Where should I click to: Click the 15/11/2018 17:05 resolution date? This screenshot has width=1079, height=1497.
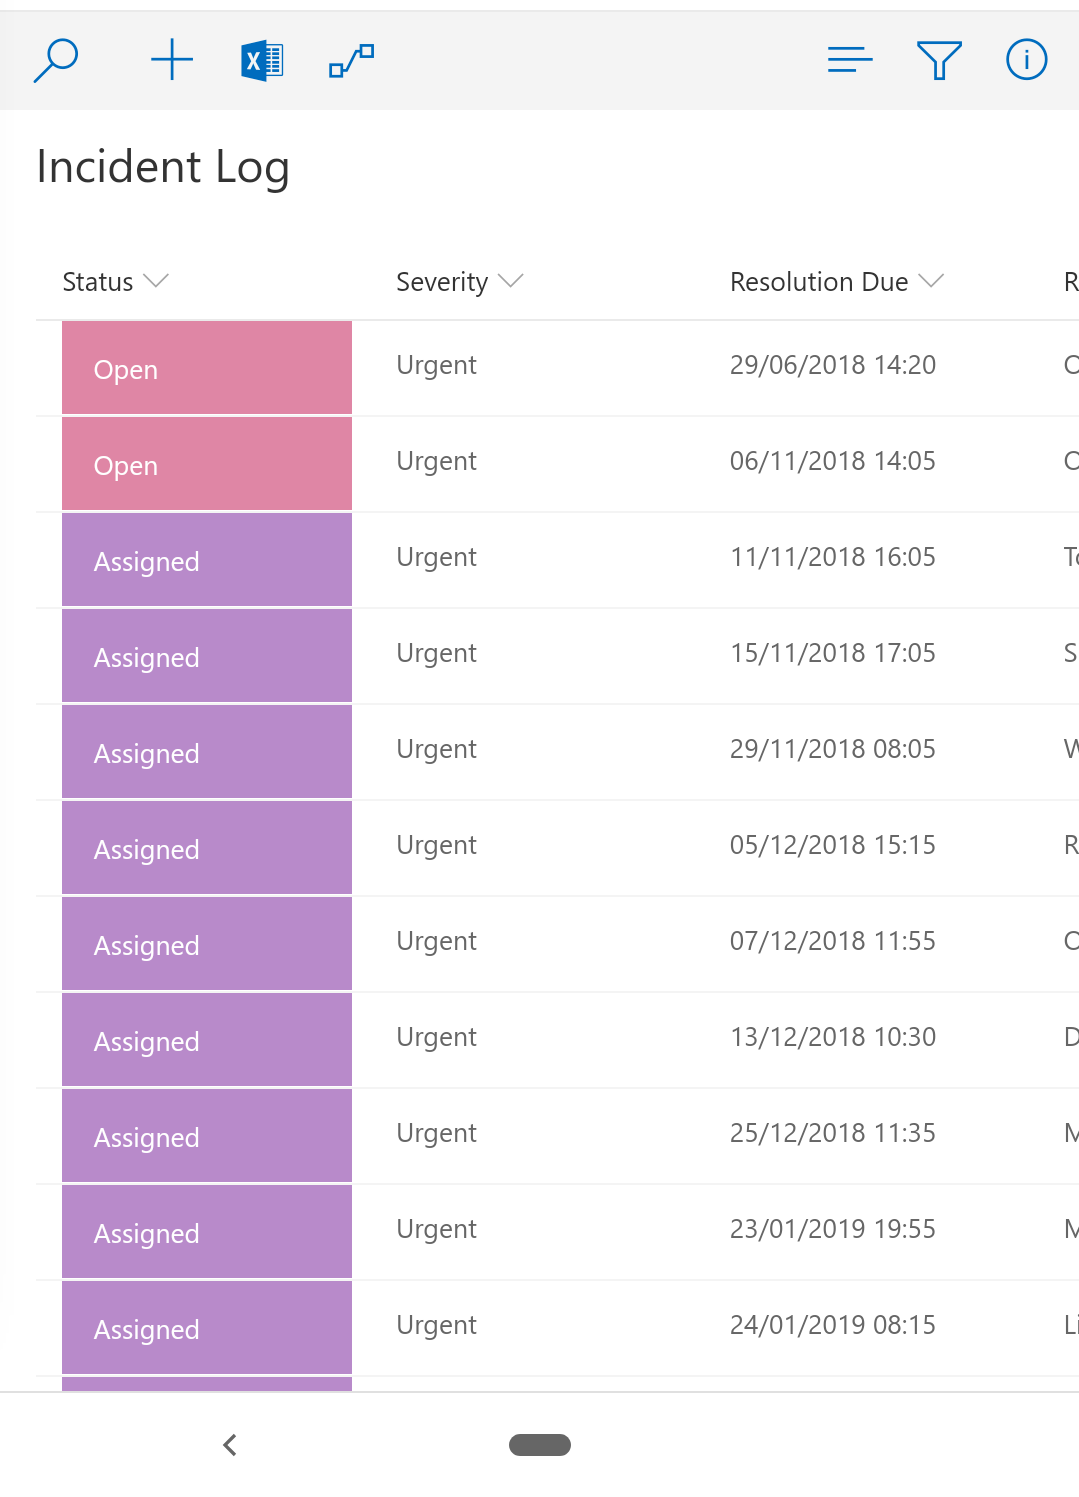(x=832, y=653)
